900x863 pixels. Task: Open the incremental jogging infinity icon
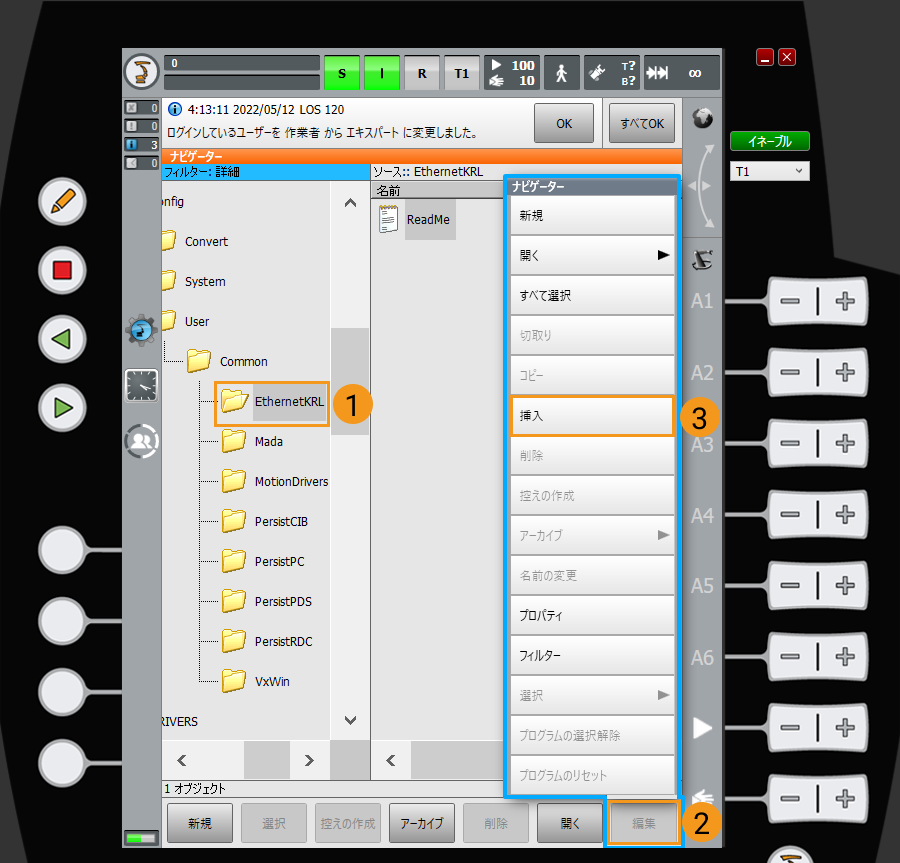681,73
